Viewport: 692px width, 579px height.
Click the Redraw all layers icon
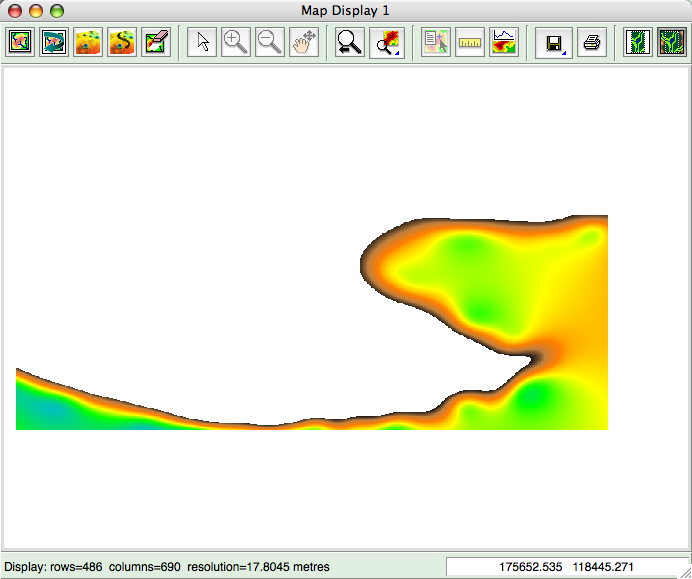(54, 42)
